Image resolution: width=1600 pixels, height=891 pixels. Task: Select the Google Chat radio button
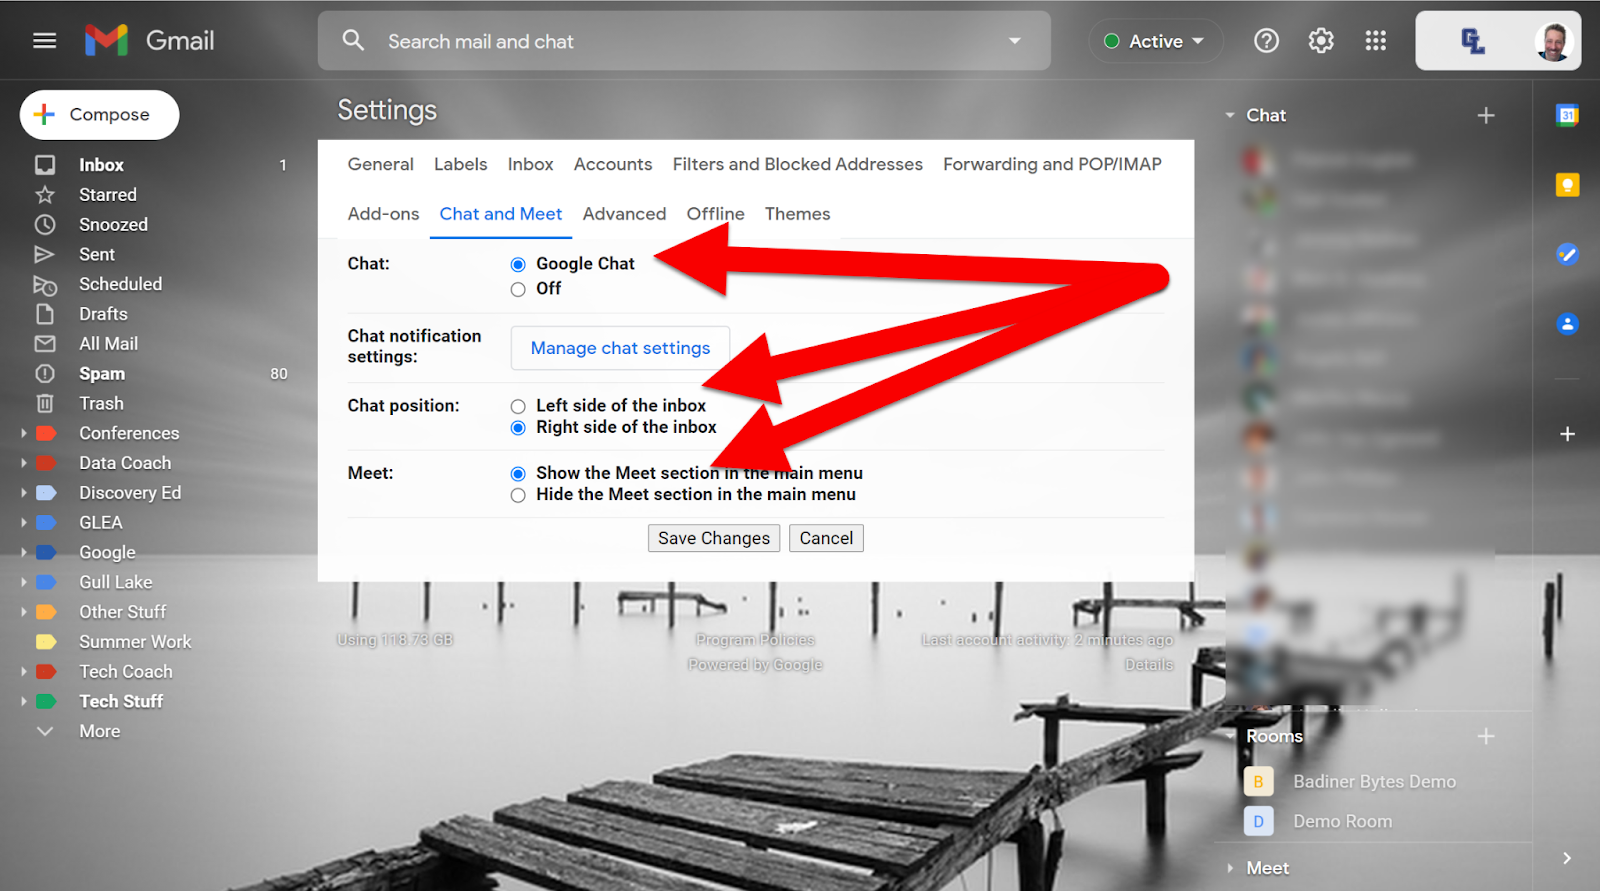(518, 265)
